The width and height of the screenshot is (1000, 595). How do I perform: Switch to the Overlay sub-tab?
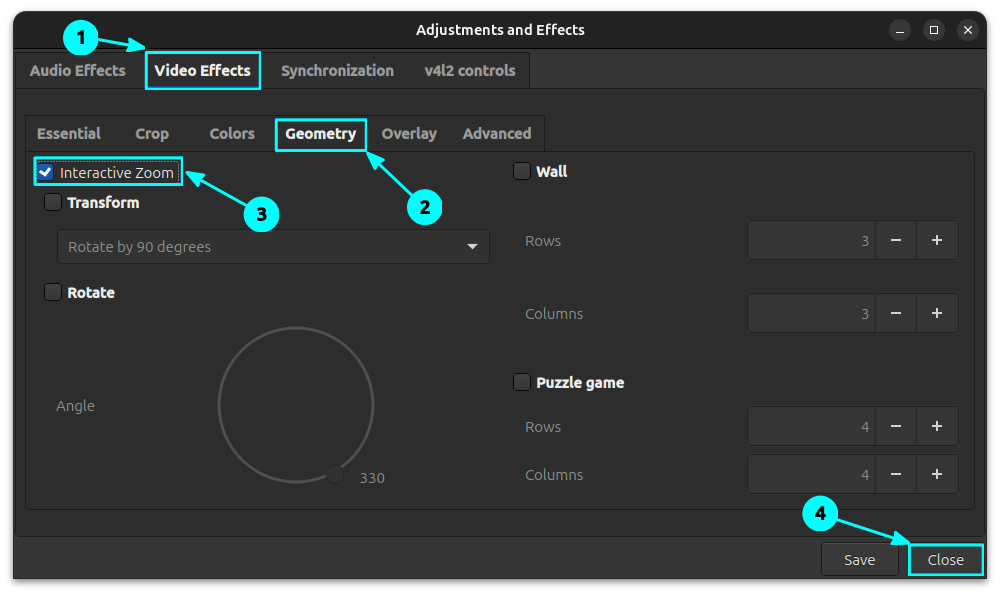409,133
